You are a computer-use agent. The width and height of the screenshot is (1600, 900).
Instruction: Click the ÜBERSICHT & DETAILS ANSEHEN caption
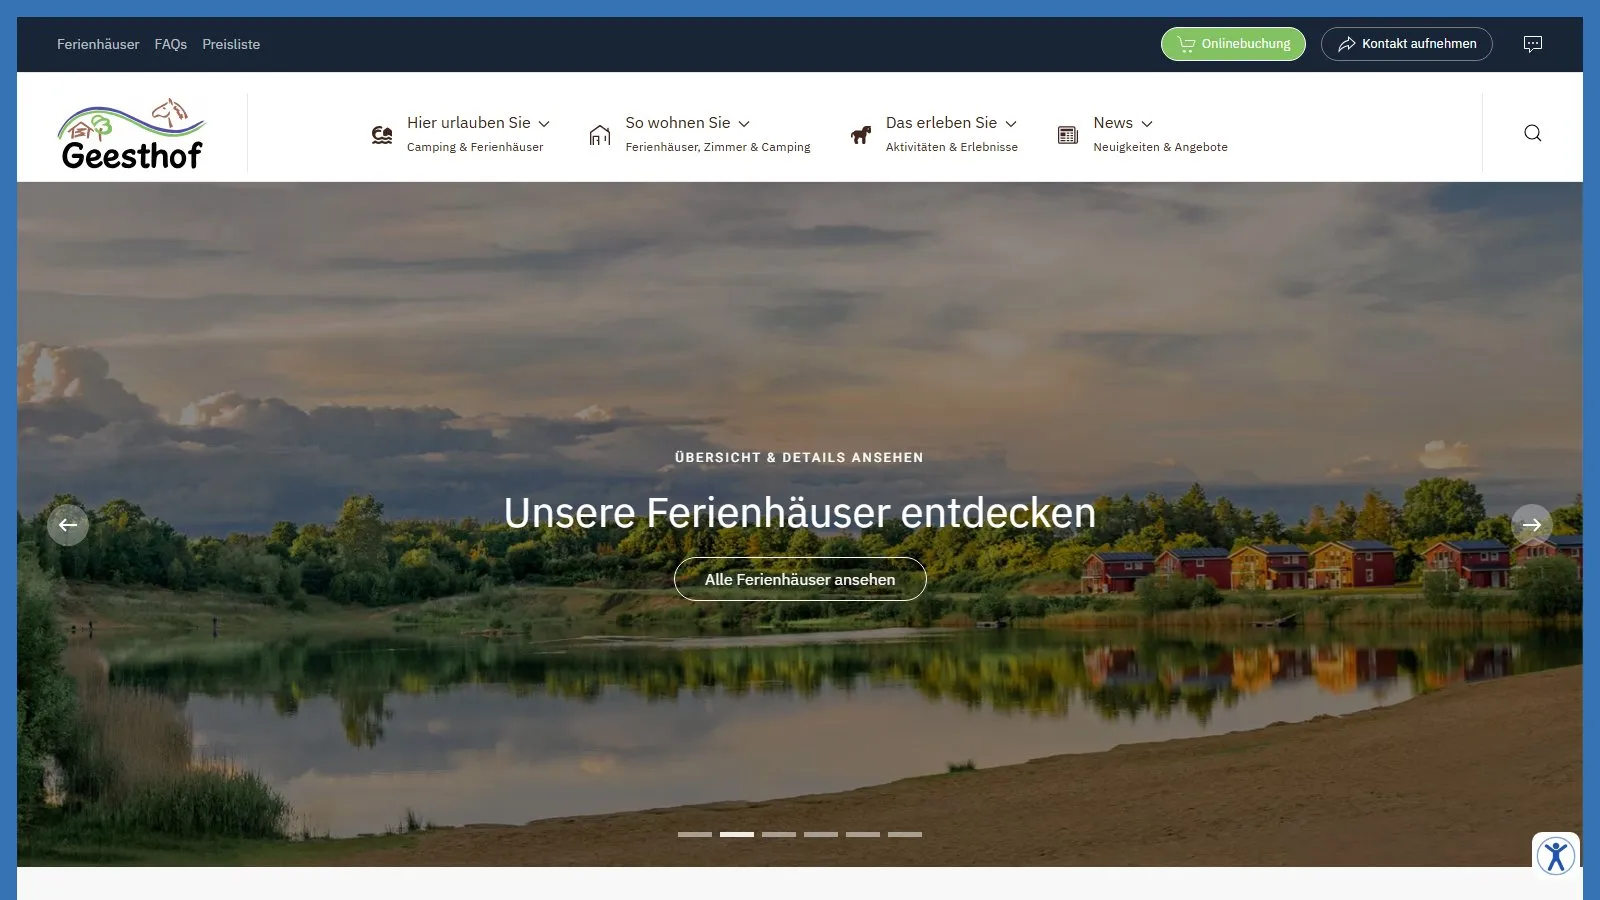799,457
